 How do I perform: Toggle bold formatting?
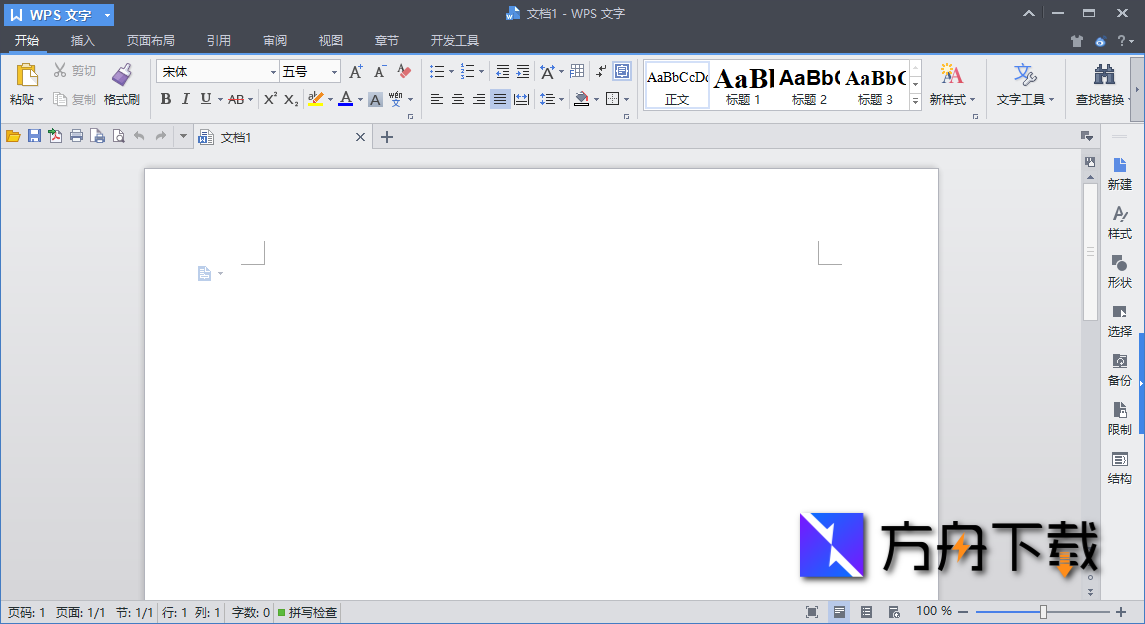click(165, 99)
